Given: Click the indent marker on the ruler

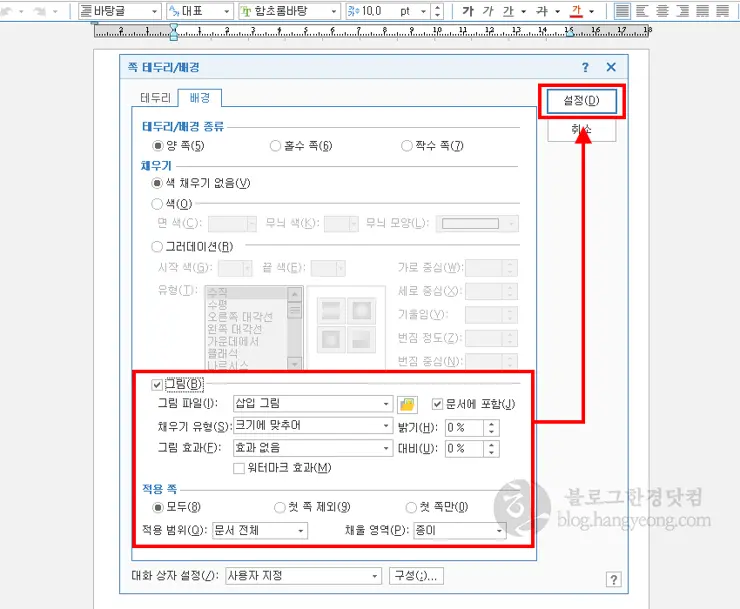Looking at the screenshot, I should (174, 32).
